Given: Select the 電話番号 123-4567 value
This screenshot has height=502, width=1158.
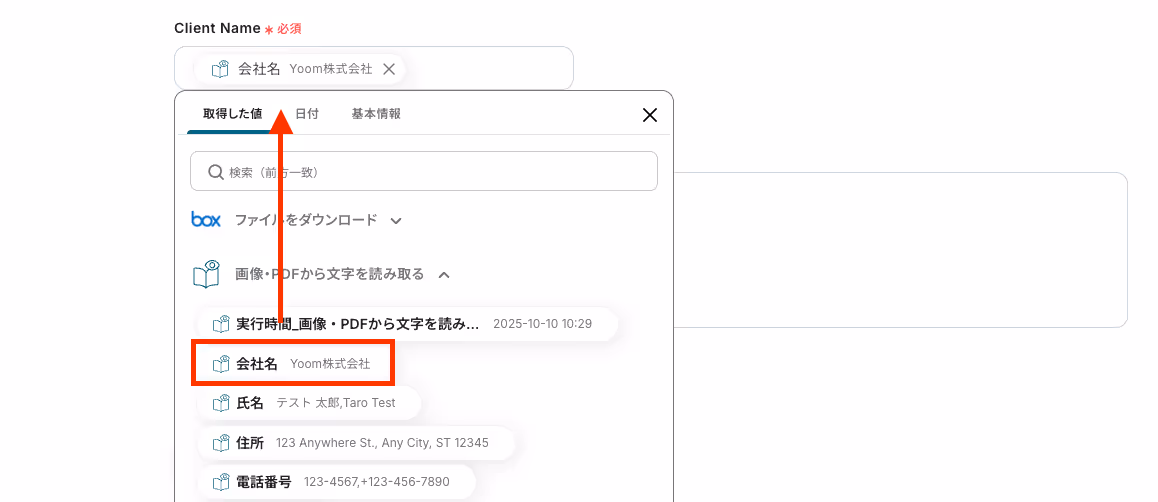Looking at the screenshot, I should coord(336,481).
